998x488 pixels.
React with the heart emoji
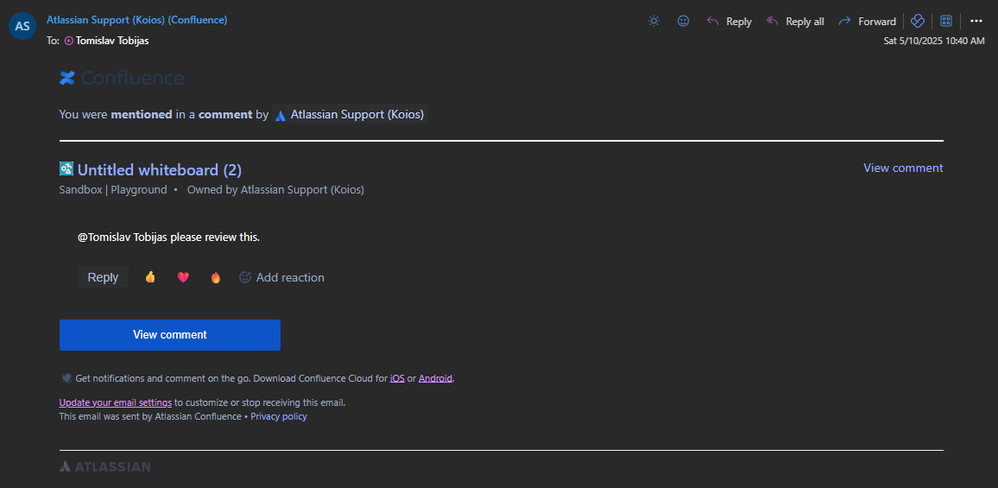tap(183, 277)
